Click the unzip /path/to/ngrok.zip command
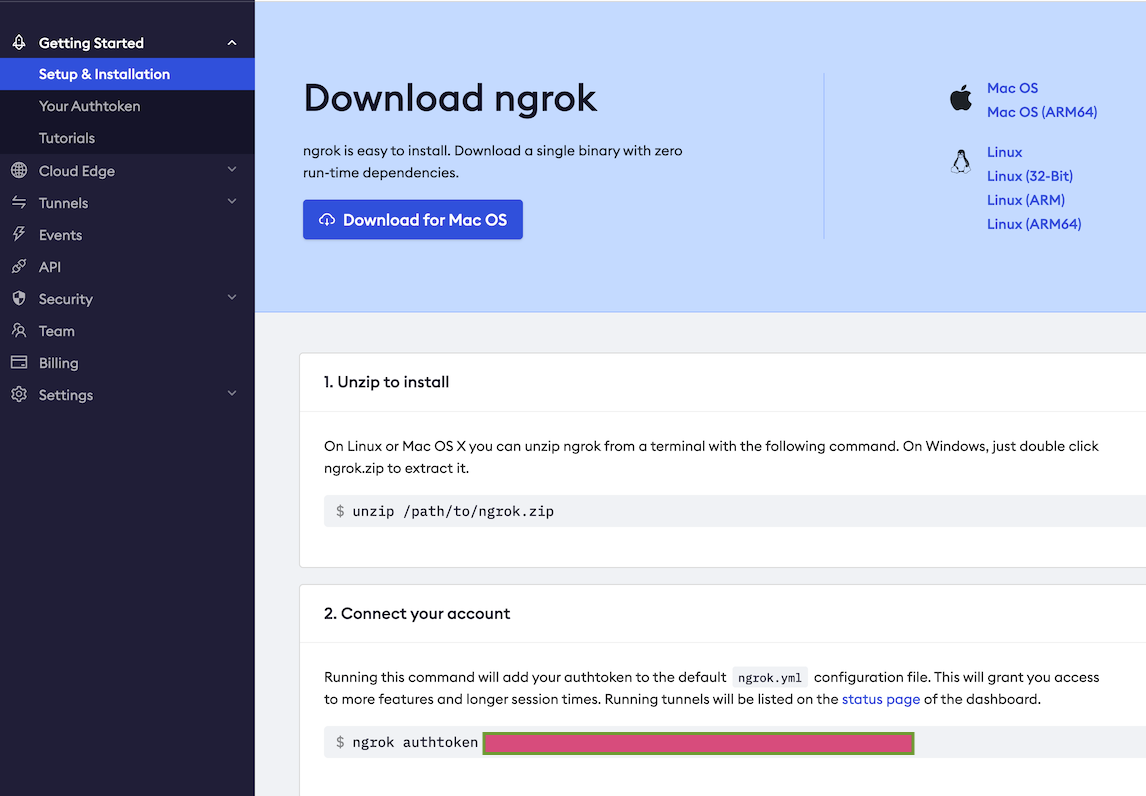This screenshot has height=796, width=1146. [453, 511]
